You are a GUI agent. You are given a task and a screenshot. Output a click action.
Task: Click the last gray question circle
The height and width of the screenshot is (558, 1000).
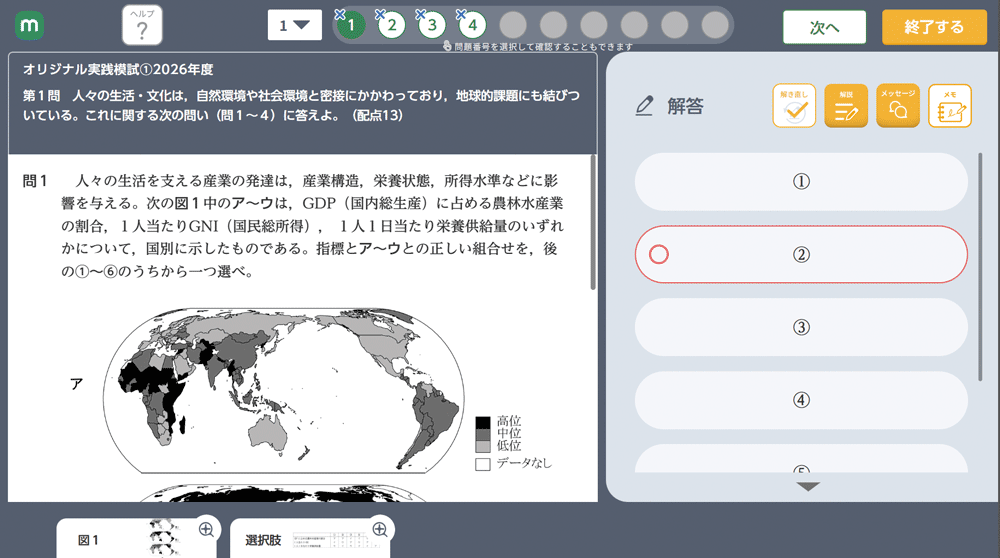715,26
